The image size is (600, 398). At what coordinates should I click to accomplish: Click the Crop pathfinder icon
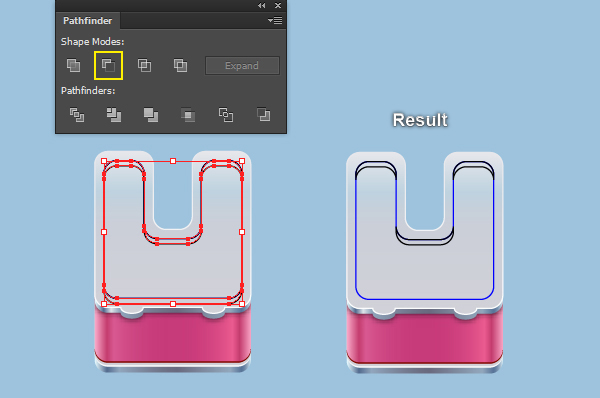pos(188,115)
